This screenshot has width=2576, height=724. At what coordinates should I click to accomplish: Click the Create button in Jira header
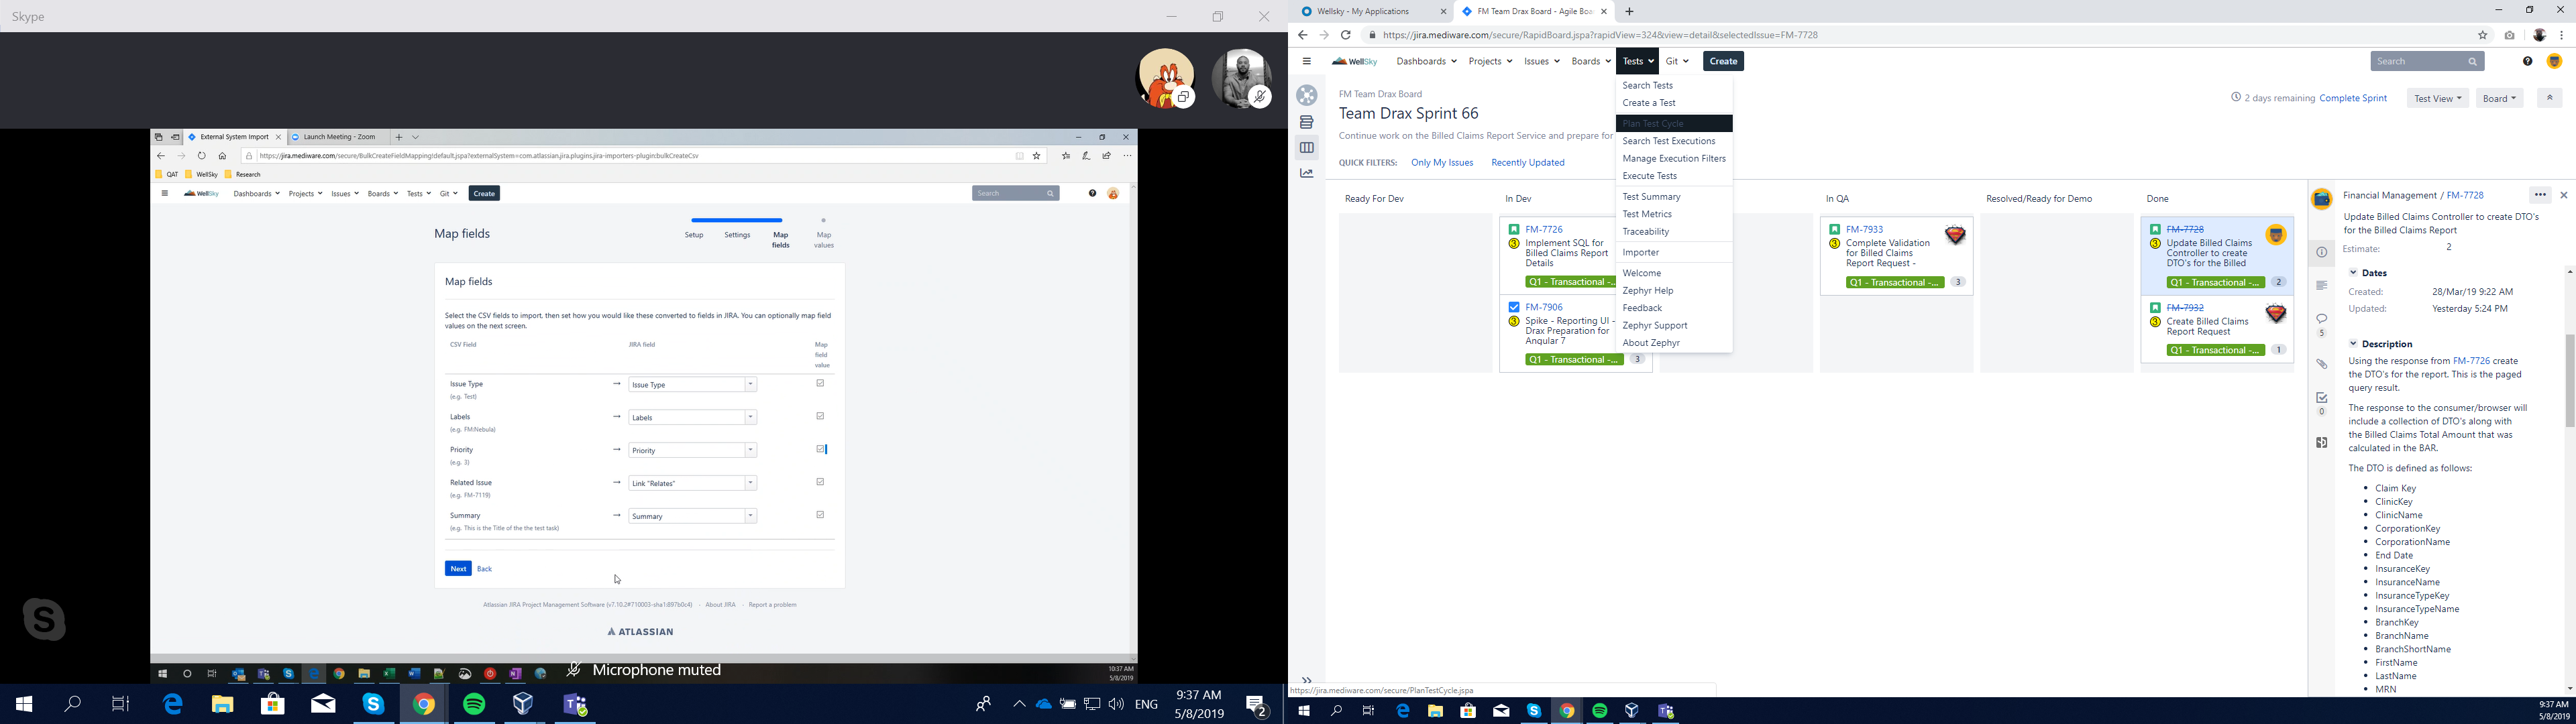pos(1723,61)
